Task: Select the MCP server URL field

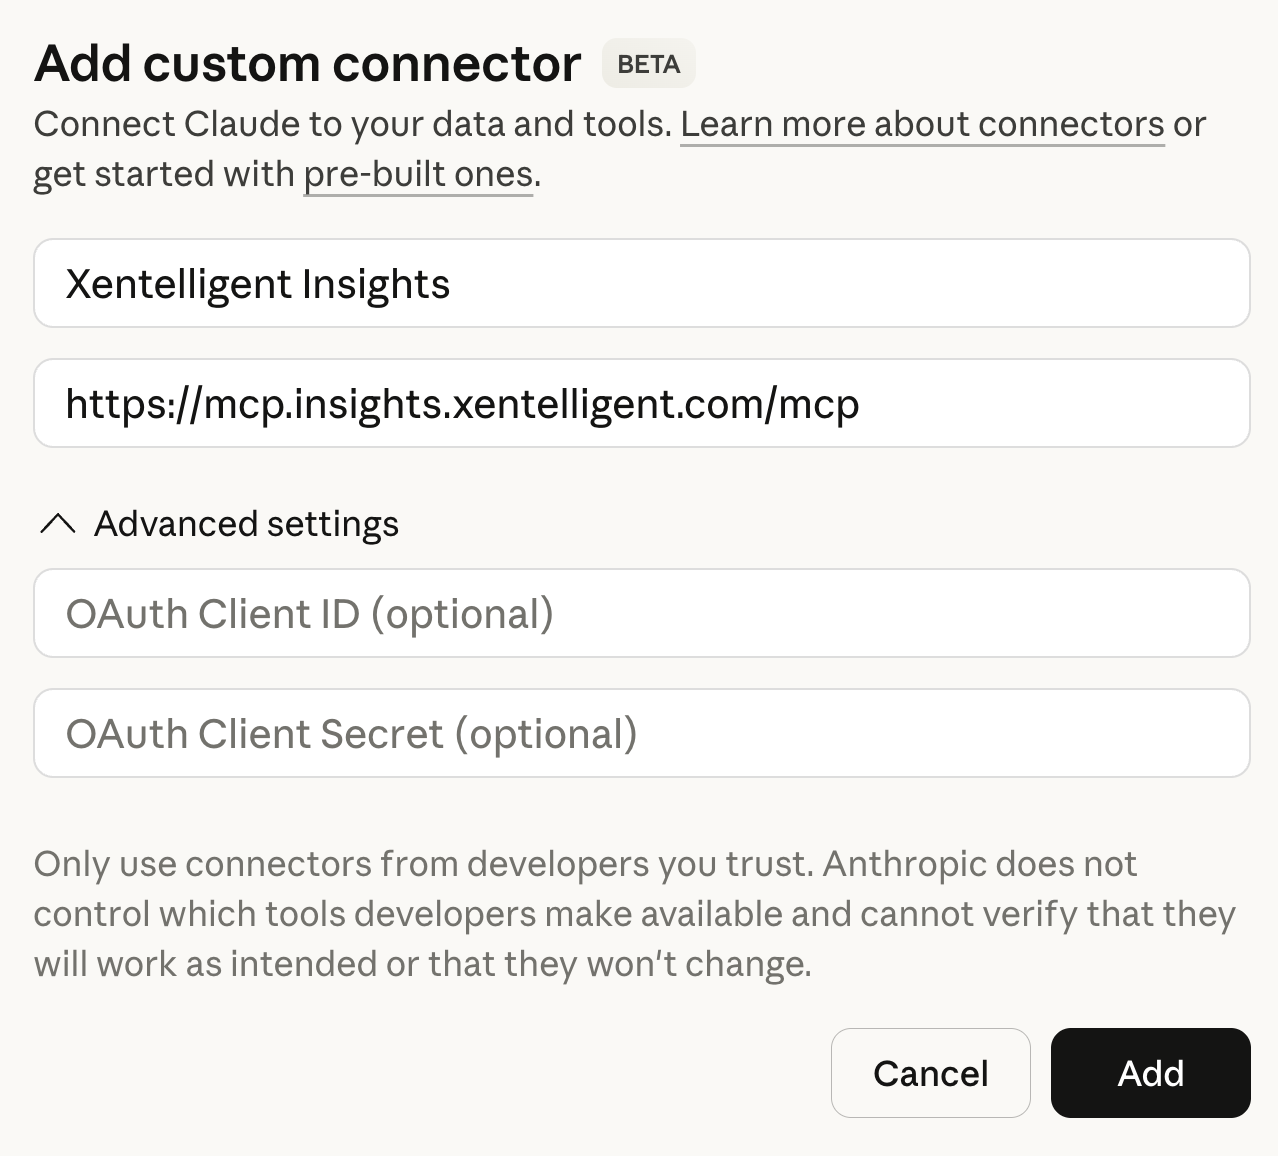Action: 640,403
